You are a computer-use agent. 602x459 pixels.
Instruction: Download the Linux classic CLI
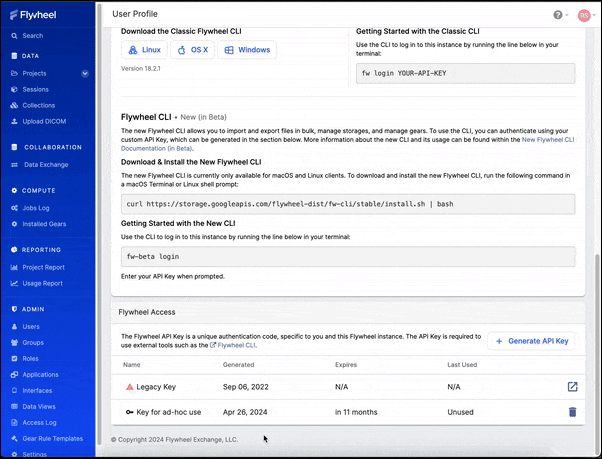[x=144, y=50]
